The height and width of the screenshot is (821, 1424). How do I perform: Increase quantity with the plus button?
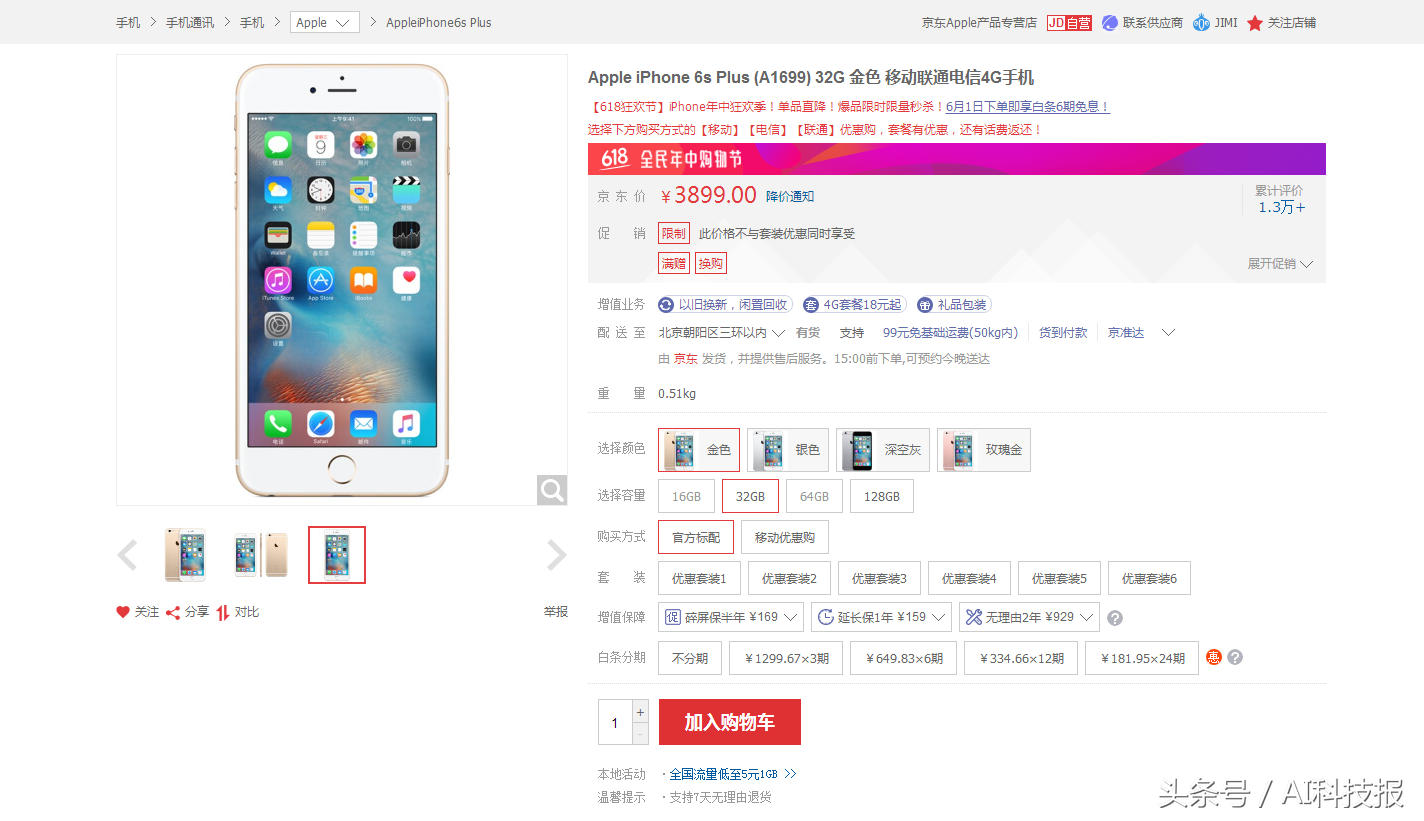point(640,712)
